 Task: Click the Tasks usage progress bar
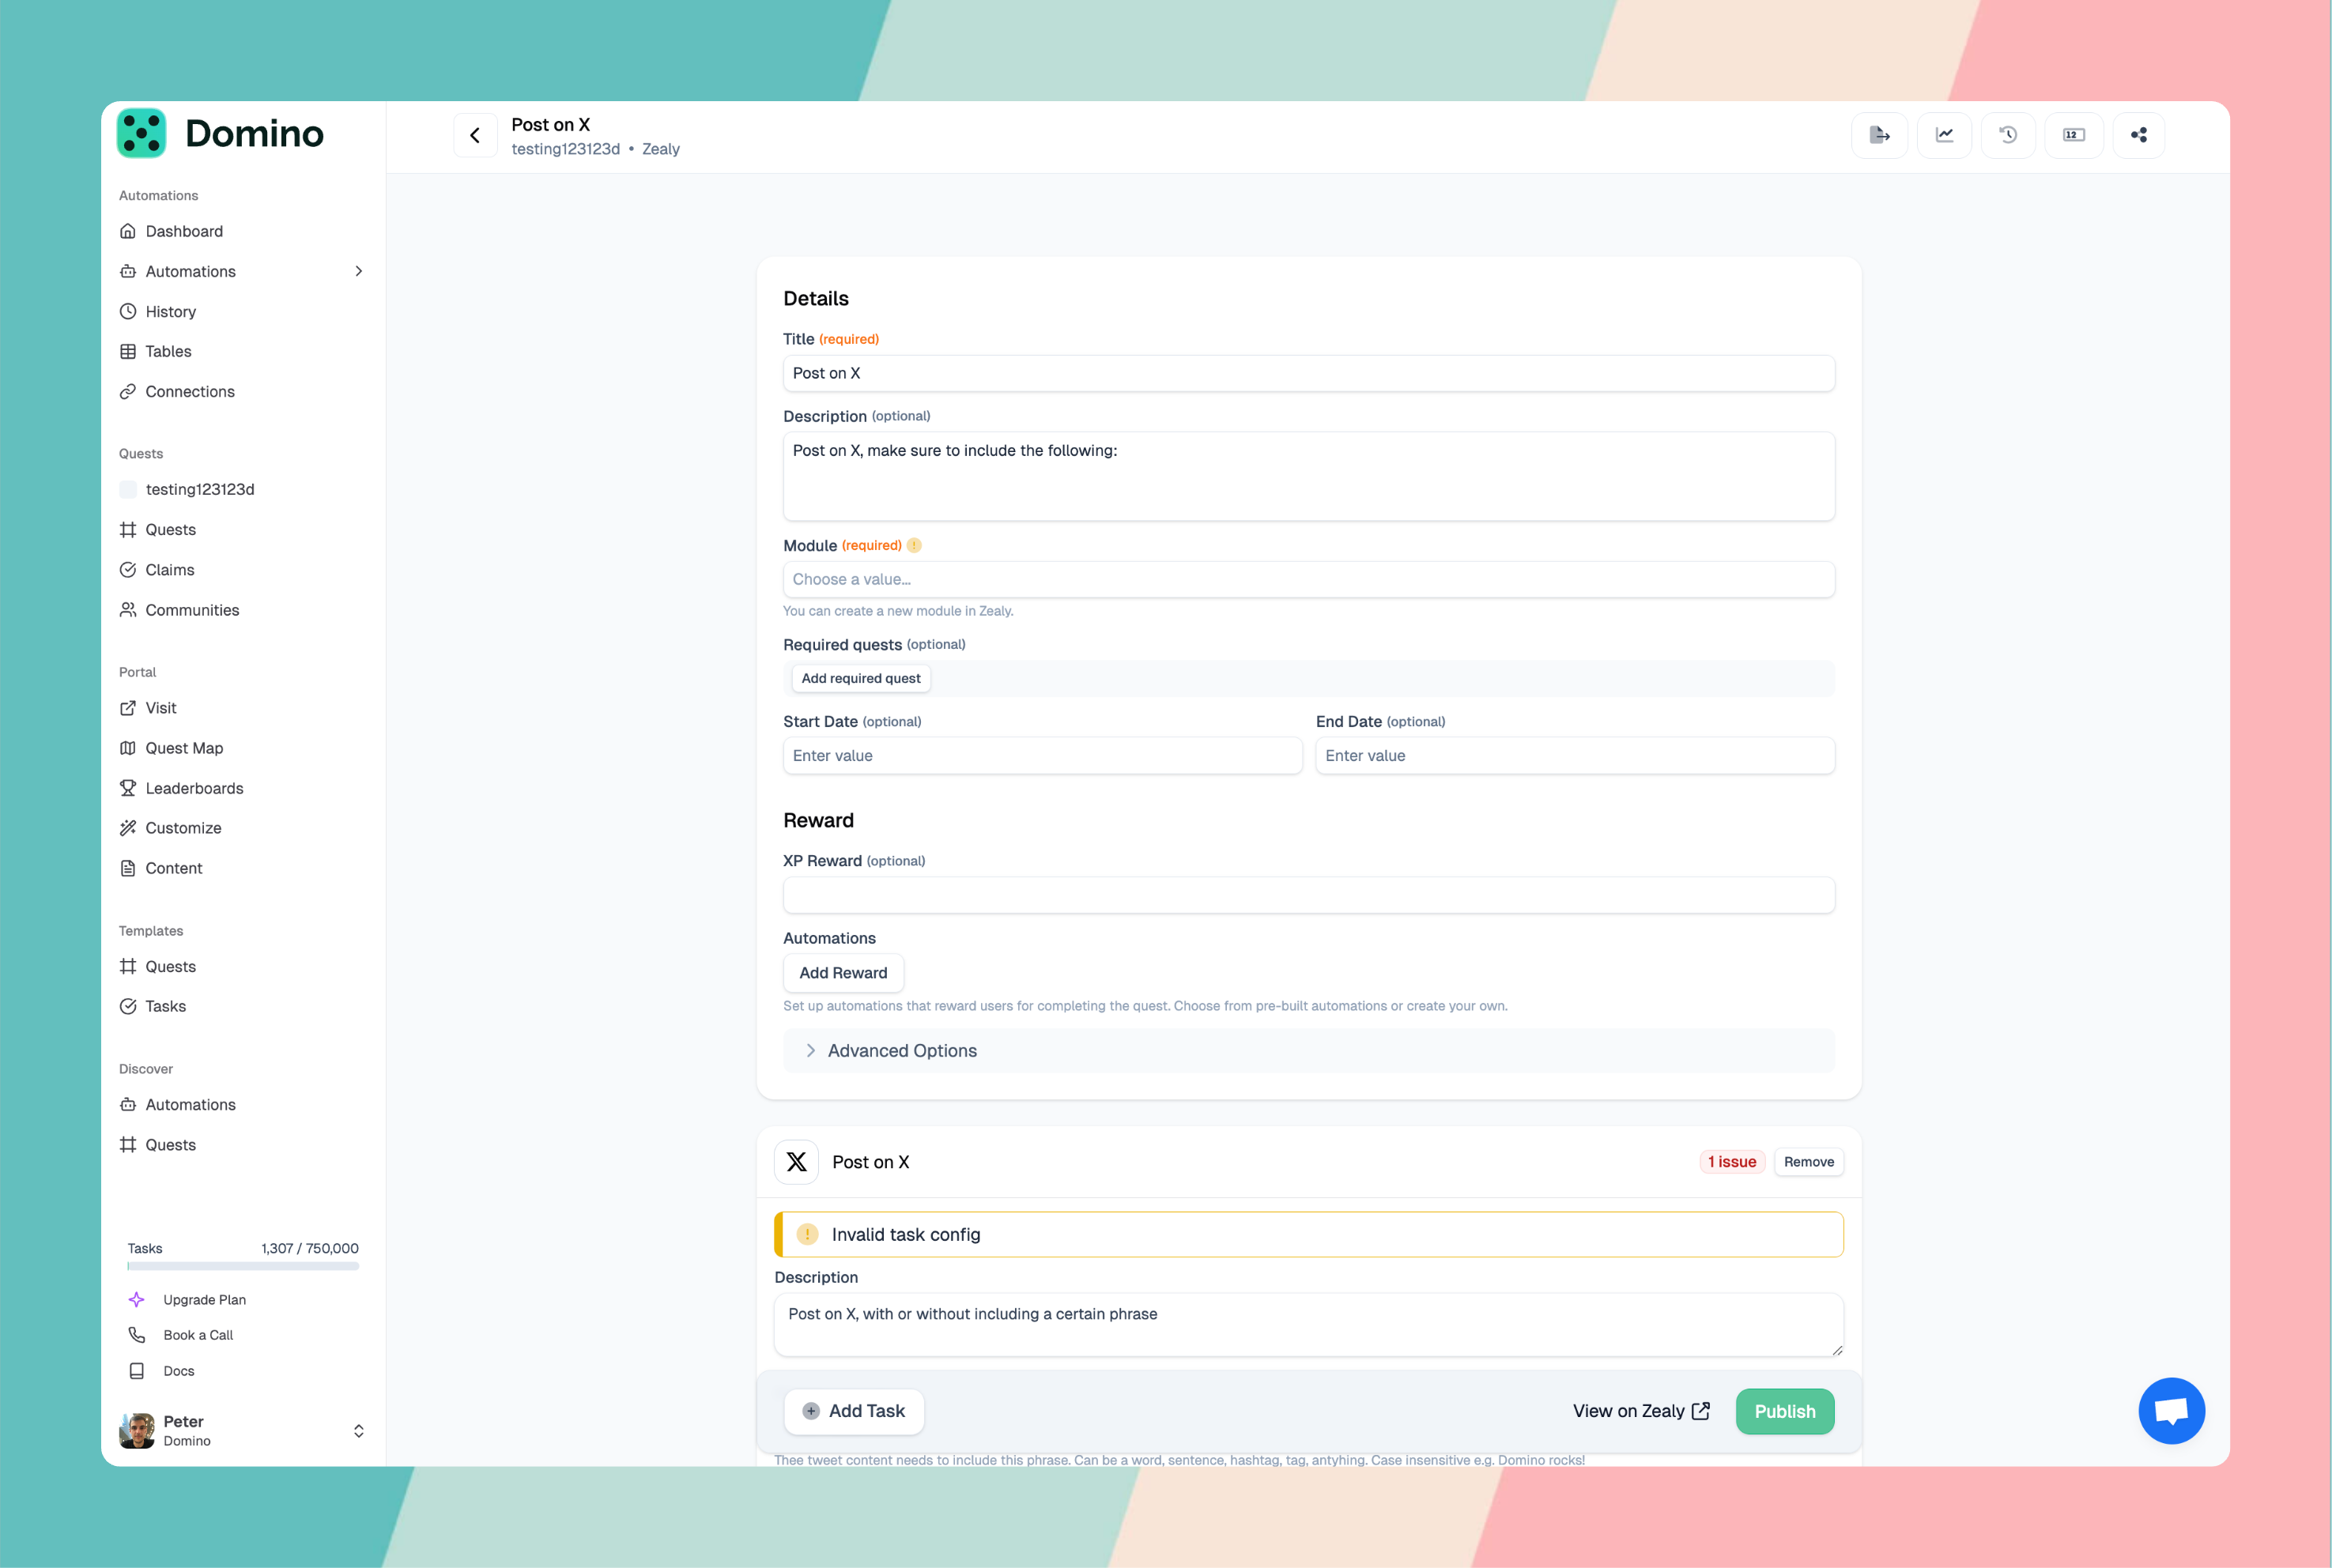pos(243,1266)
